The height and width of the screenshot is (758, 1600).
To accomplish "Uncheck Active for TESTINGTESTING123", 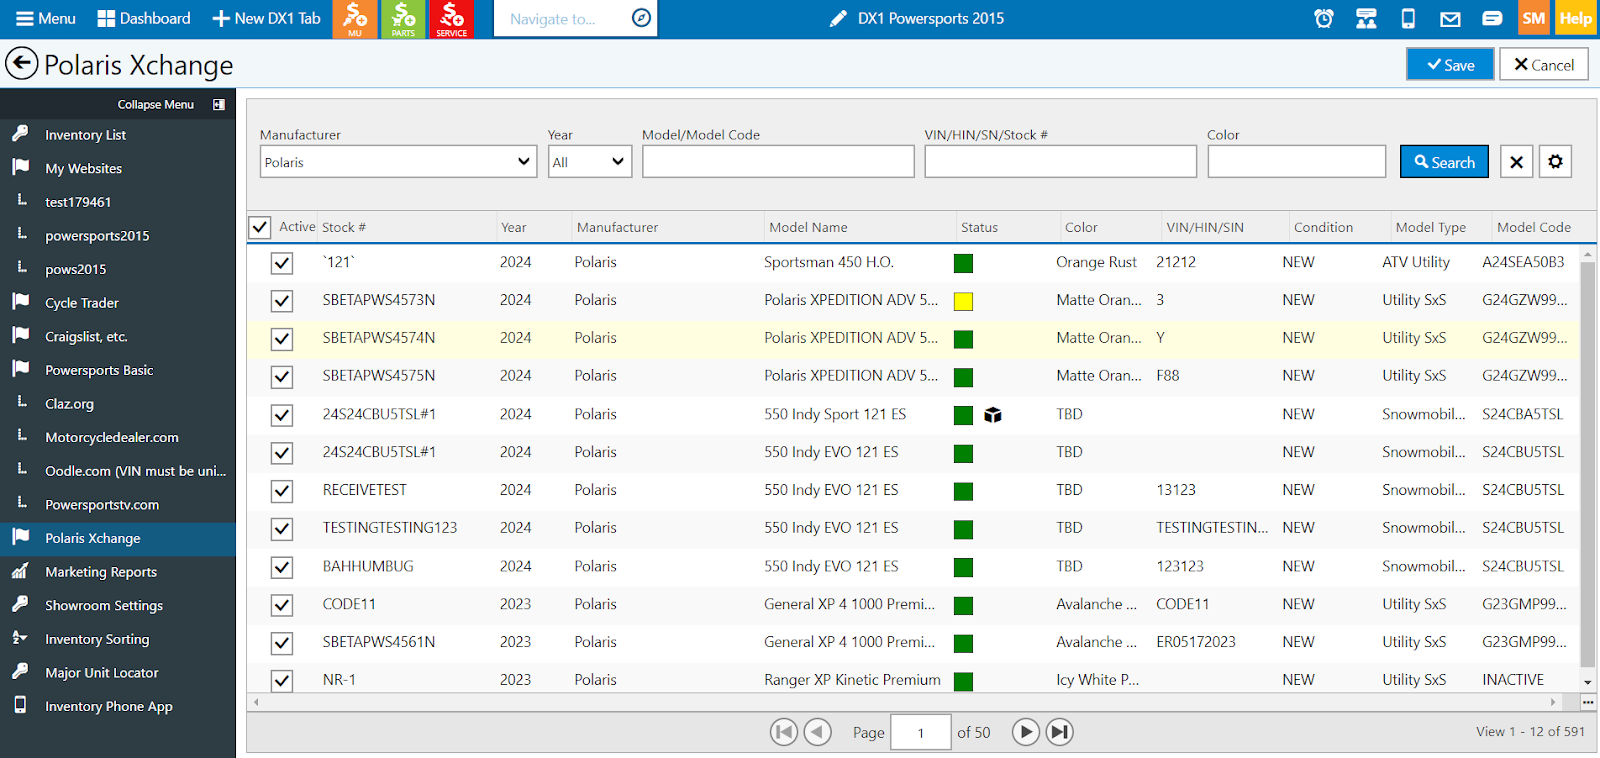I will point(282,529).
